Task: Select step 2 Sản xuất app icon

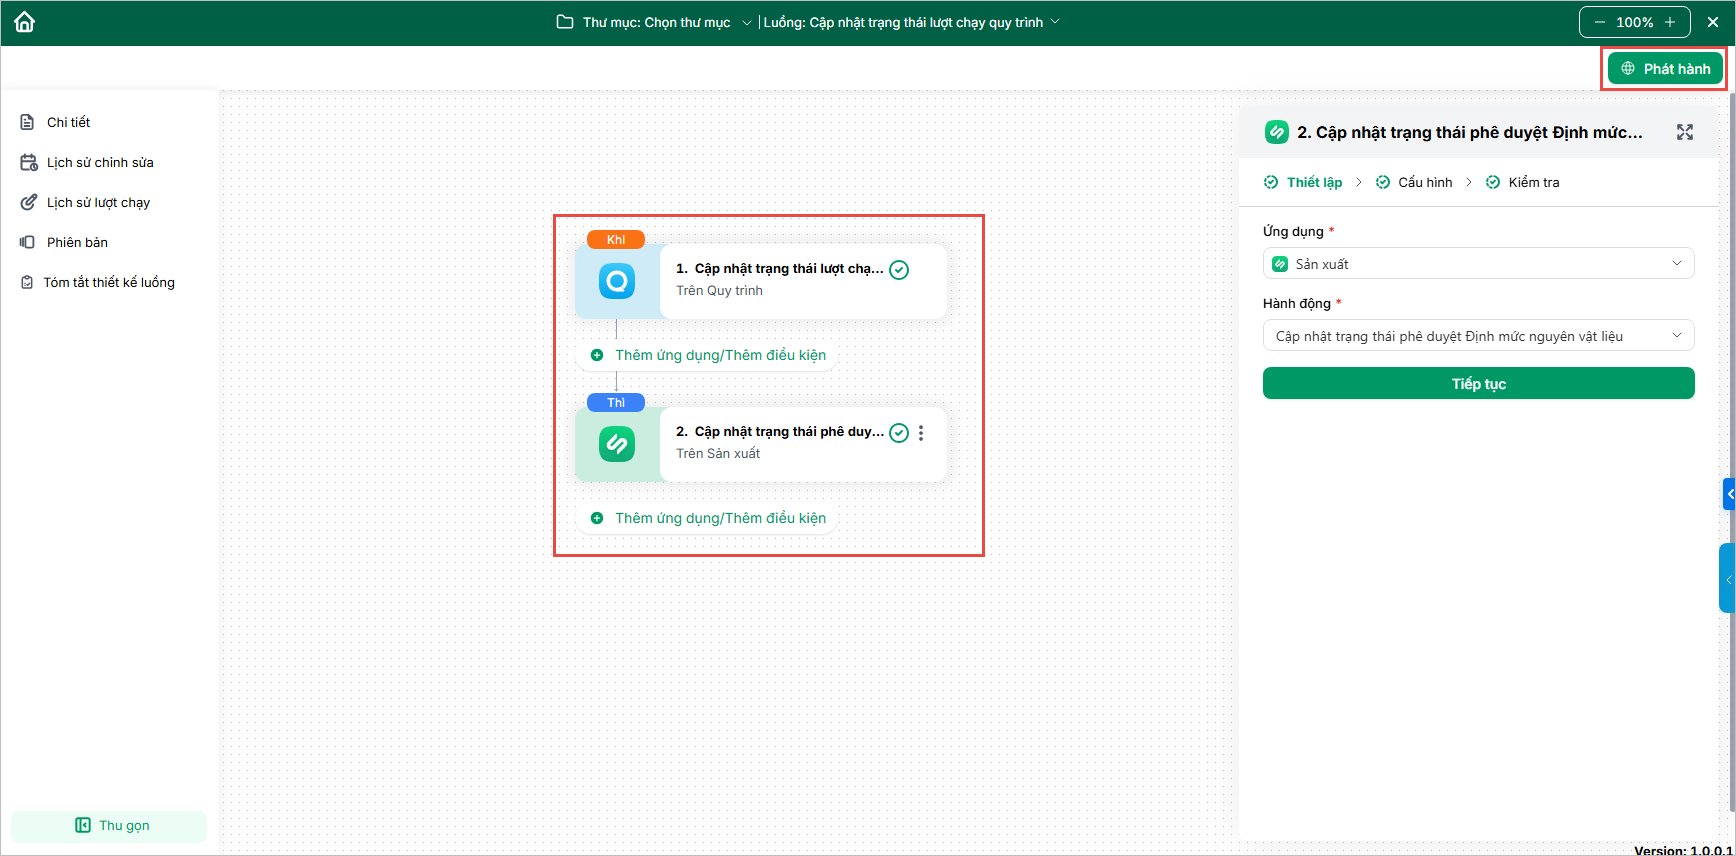Action: (617, 444)
